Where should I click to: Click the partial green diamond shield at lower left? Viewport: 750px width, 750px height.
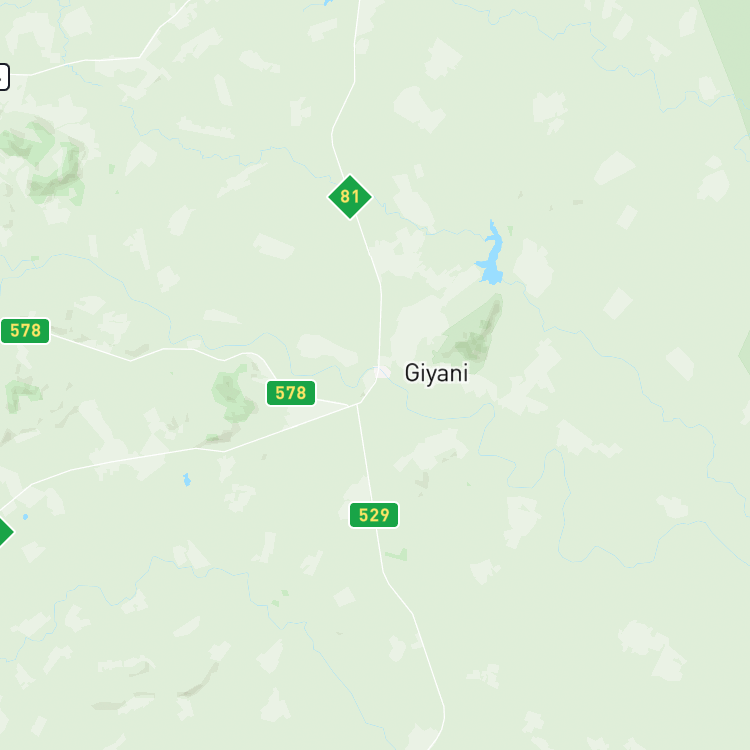tap(5, 531)
